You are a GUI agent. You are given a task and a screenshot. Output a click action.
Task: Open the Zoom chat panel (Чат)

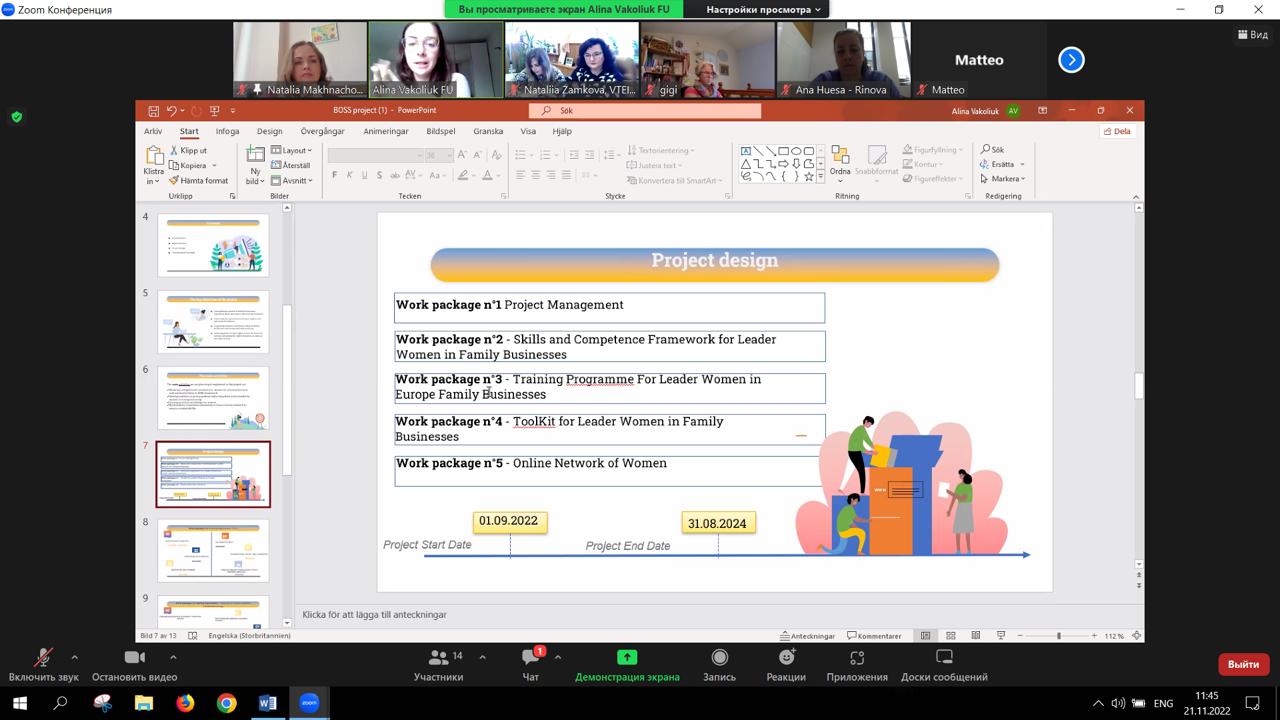pos(530,658)
